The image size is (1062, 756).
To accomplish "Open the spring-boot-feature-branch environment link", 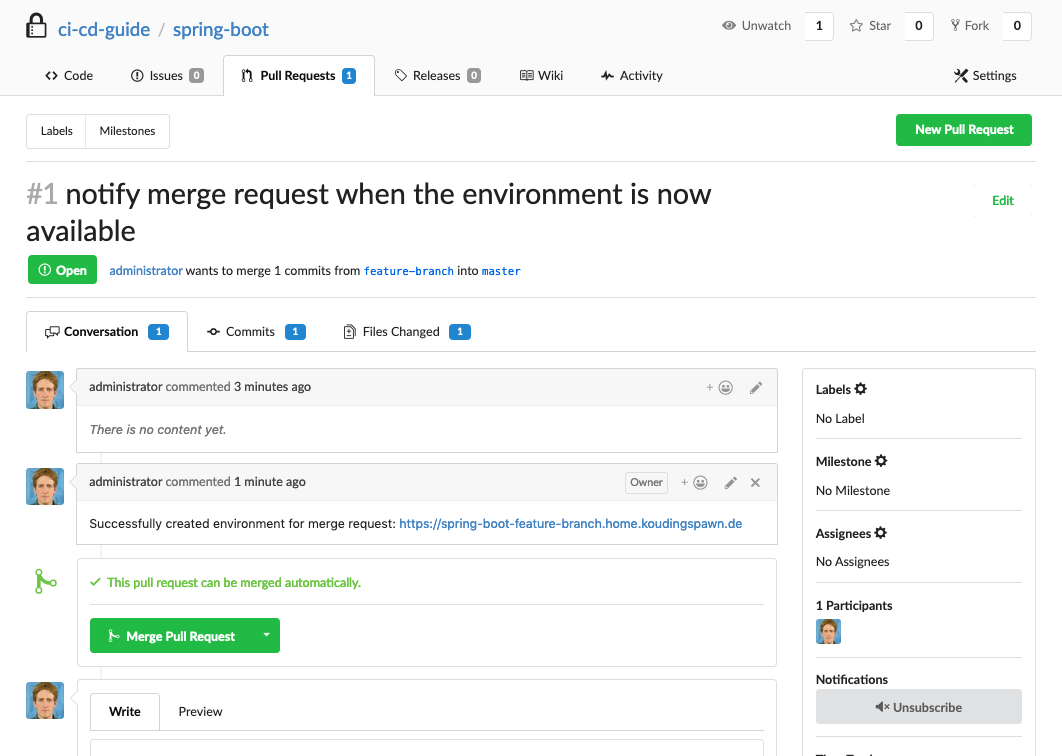I will 570,523.
